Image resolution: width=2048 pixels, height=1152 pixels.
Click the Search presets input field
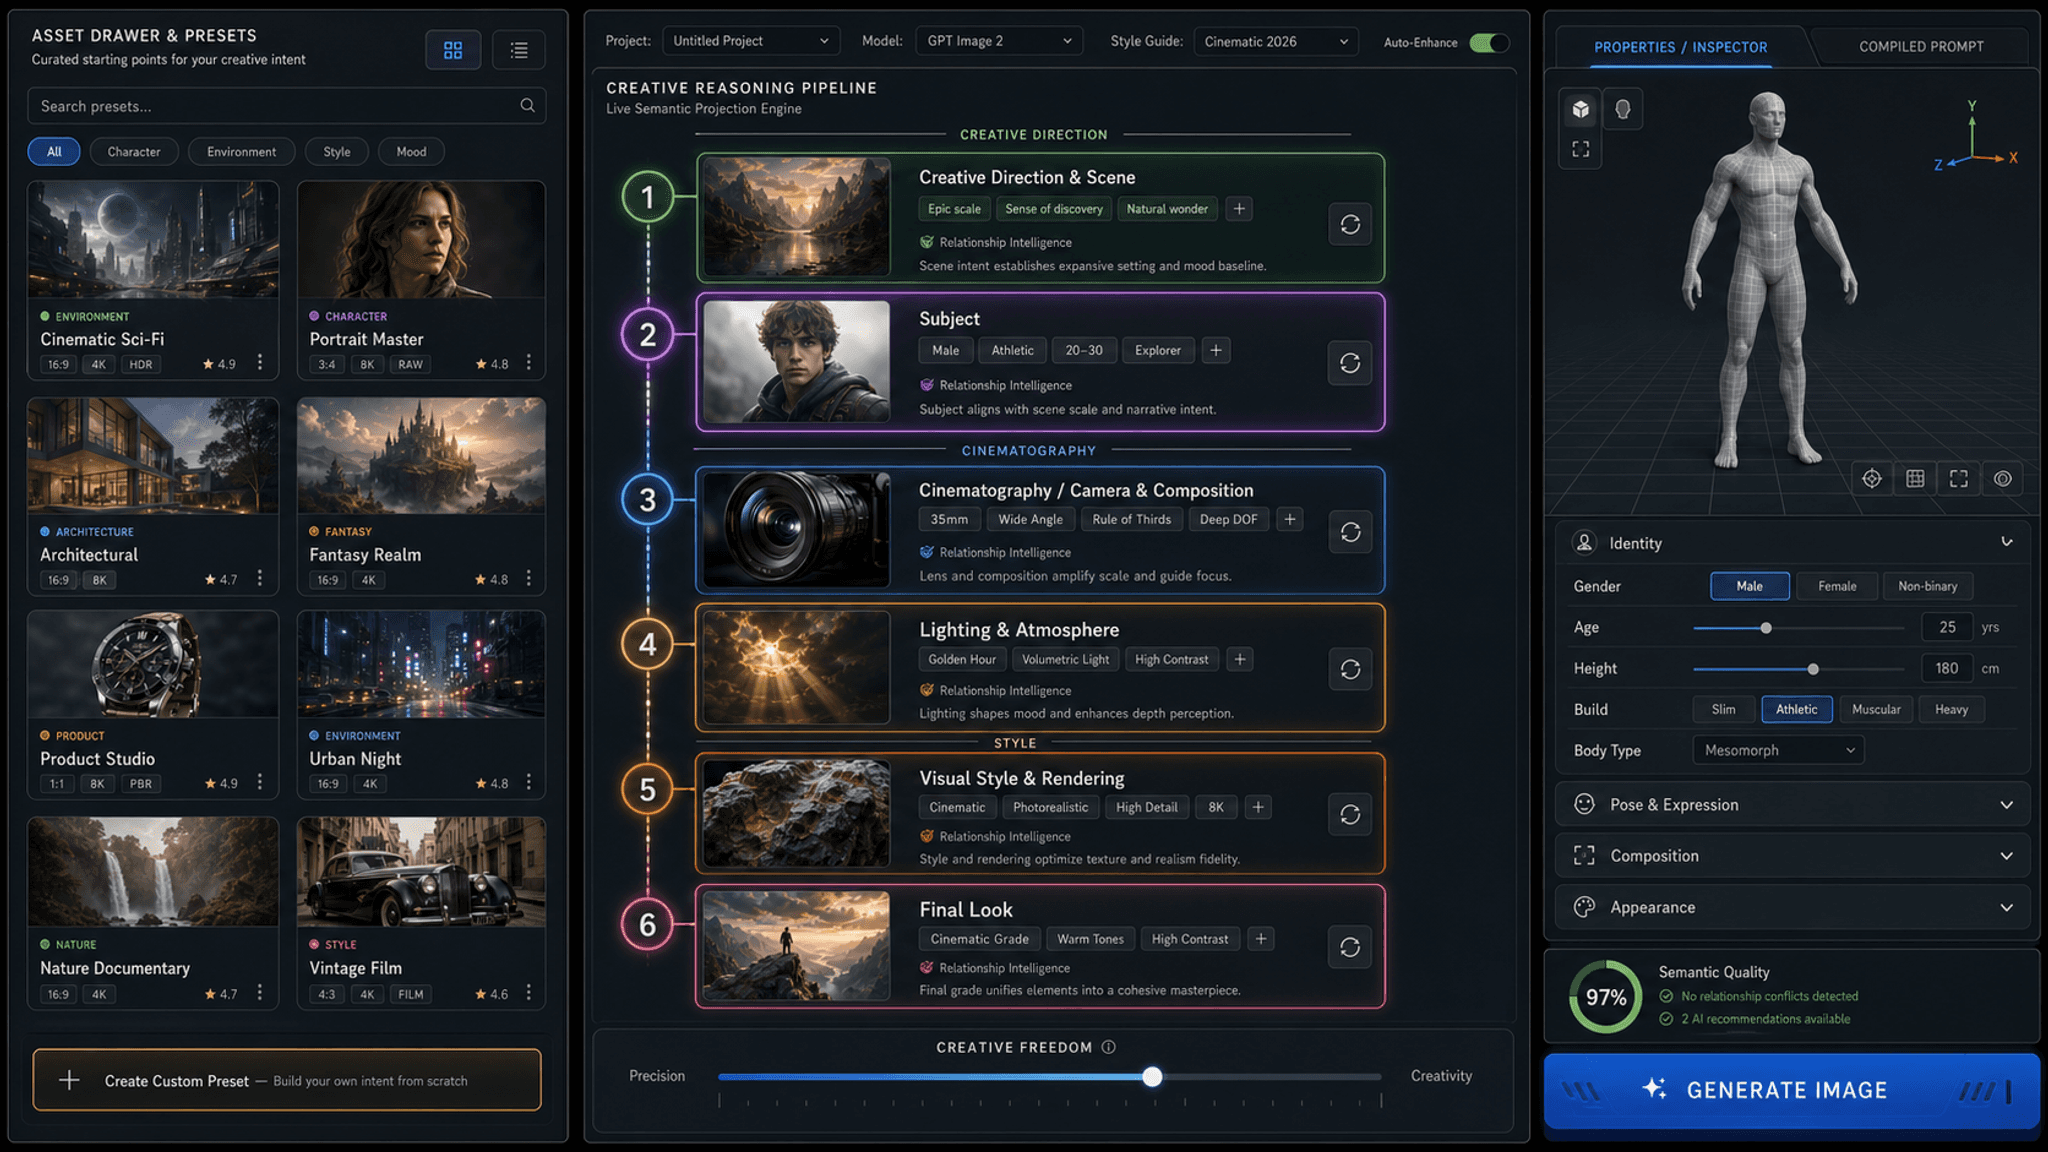(287, 106)
